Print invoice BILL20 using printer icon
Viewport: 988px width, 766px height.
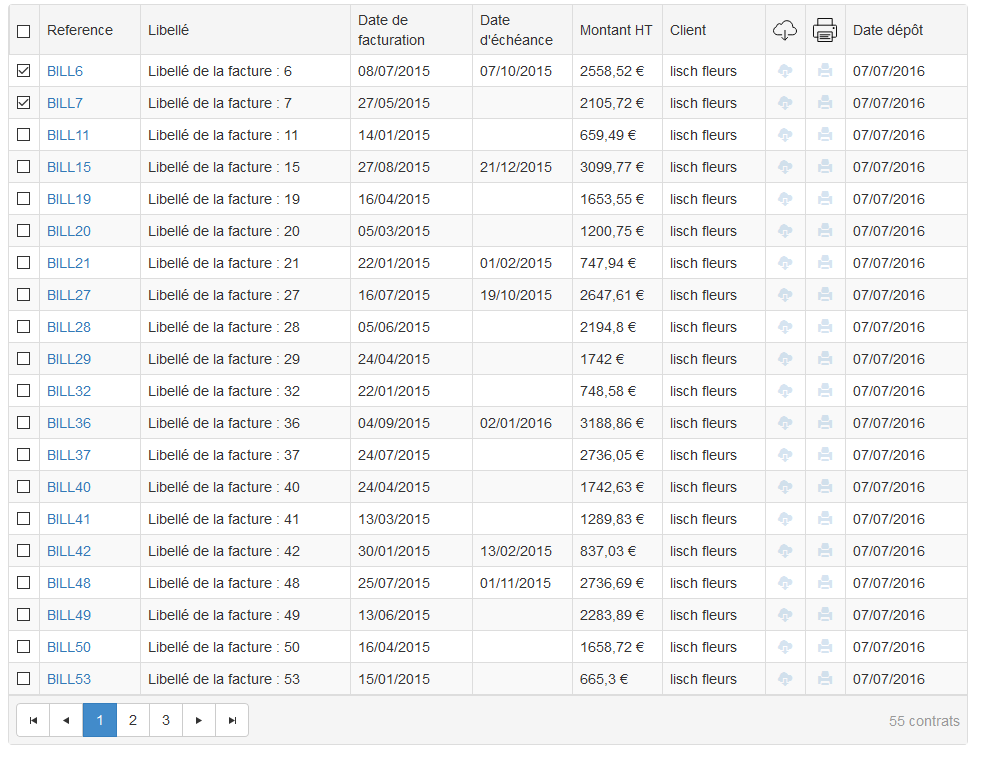[825, 231]
